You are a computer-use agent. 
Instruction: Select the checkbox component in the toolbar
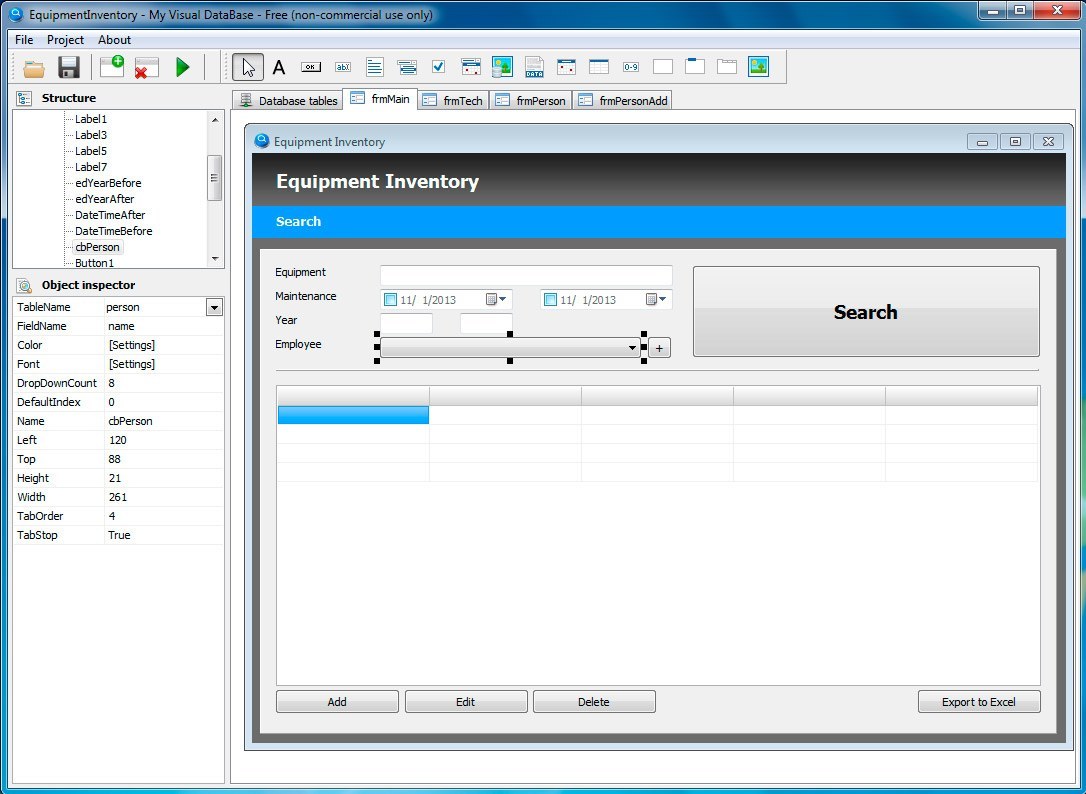coord(438,67)
